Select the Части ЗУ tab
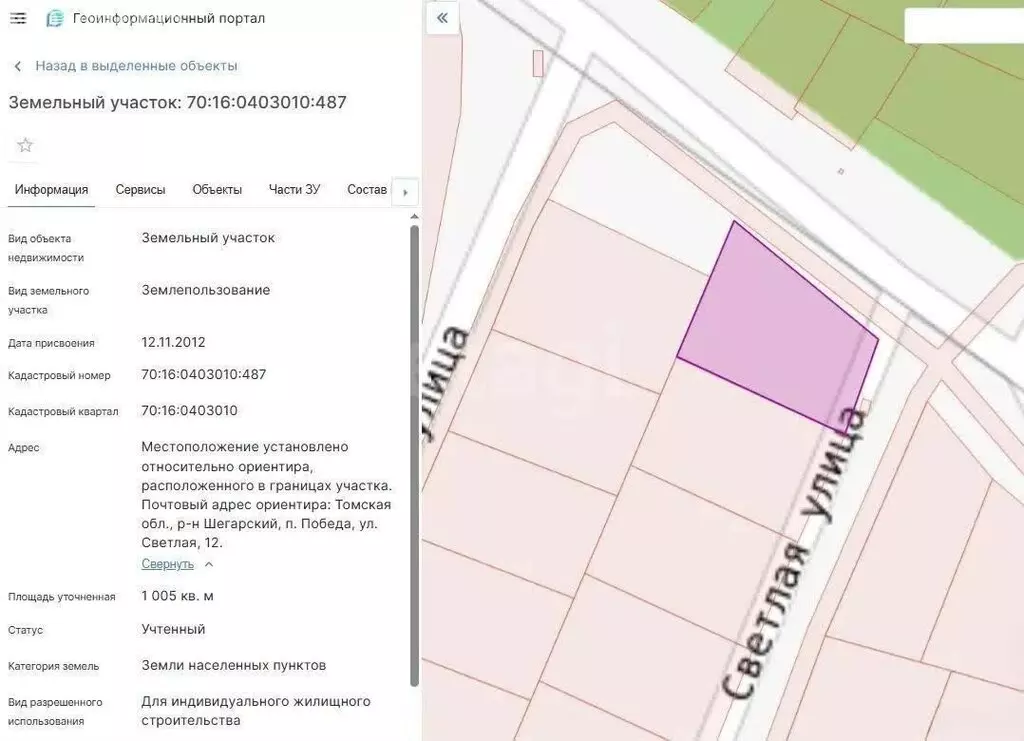Image resolution: width=1024 pixels, height=741 pixels. tap(295, 189)
